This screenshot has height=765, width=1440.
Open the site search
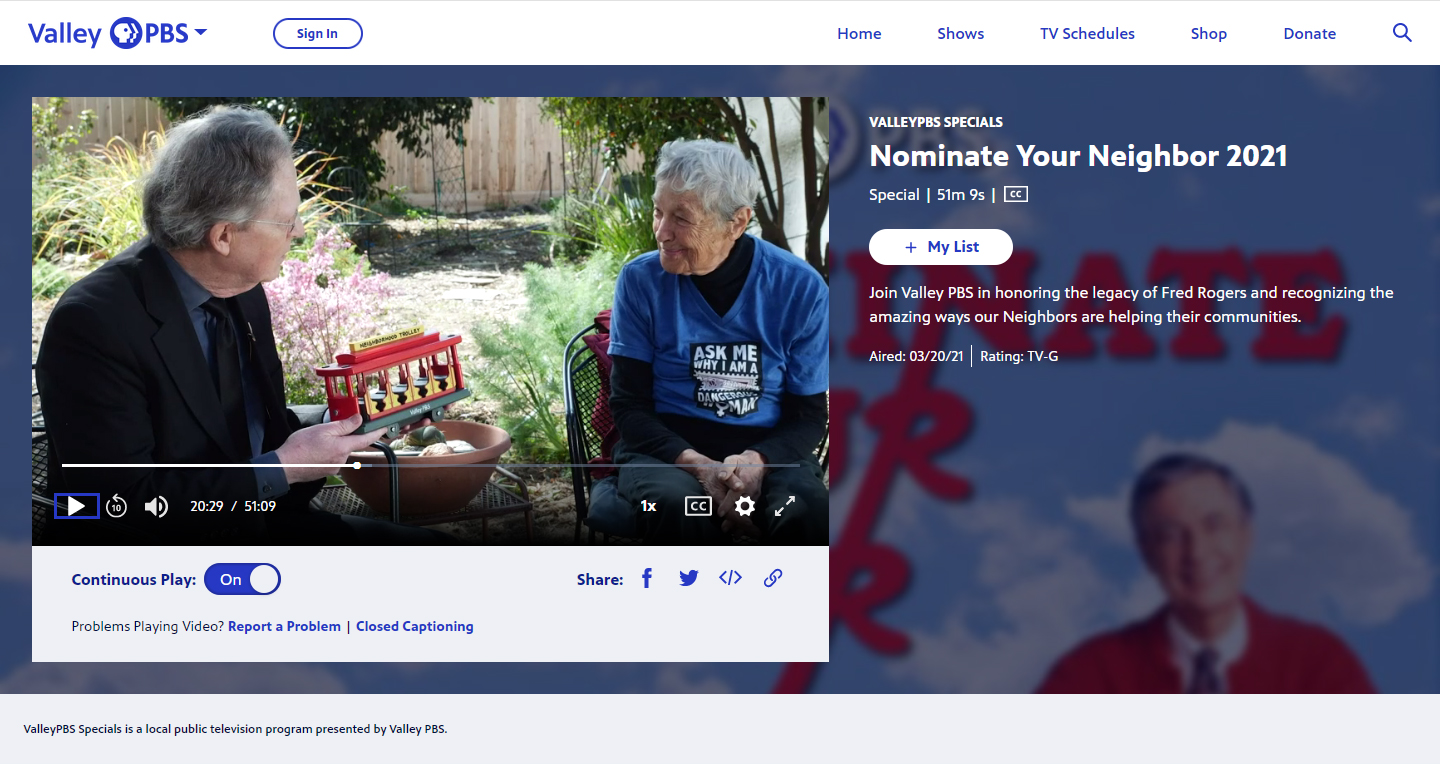(x=1402, y=33)
